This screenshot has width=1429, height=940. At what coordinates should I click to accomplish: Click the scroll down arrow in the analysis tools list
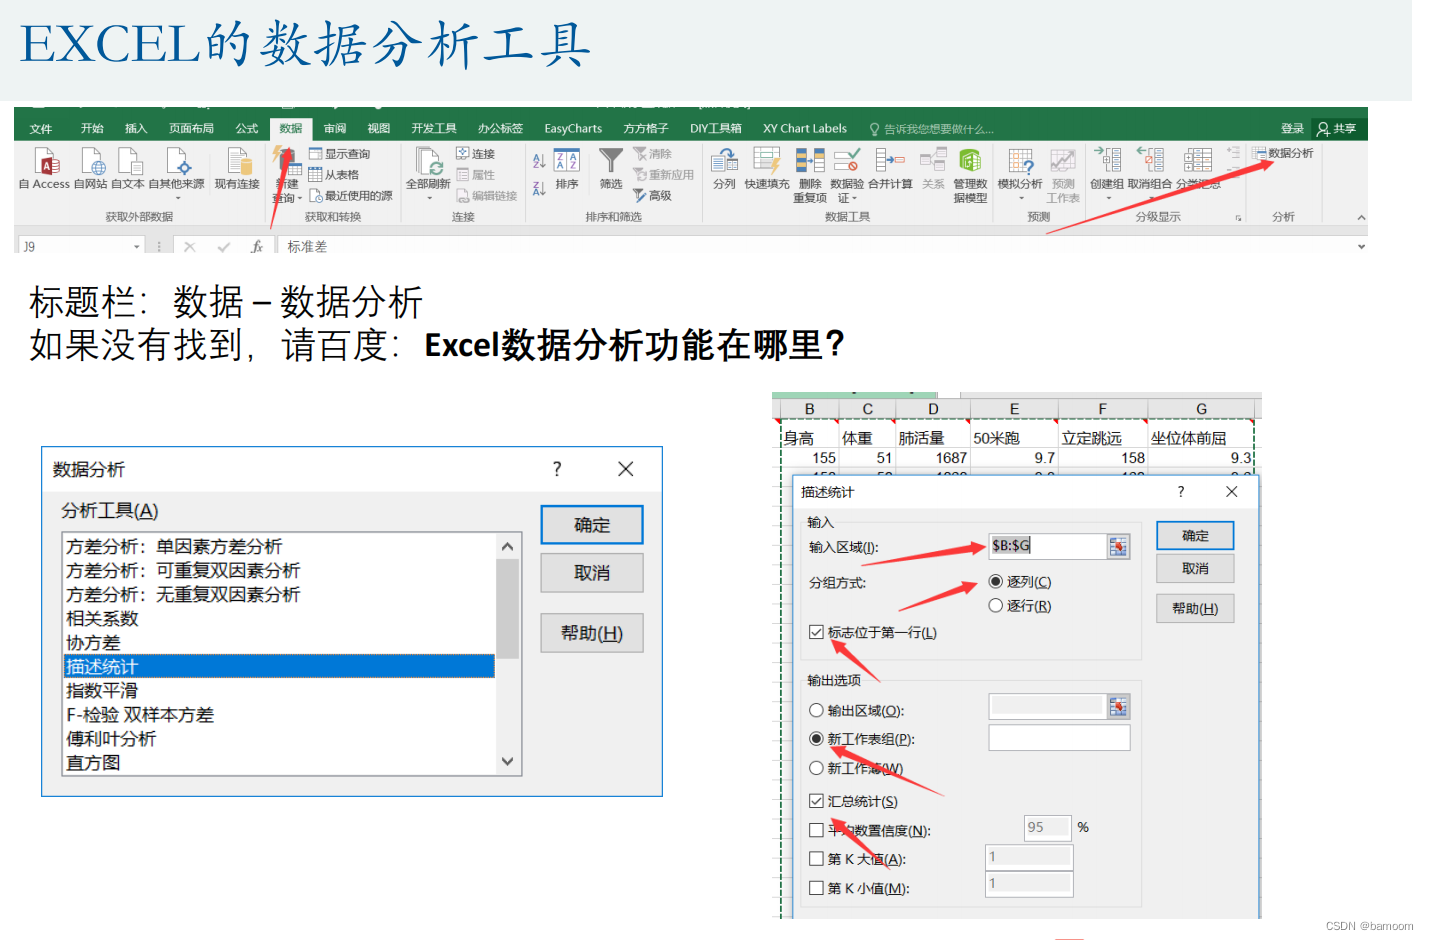tap(508, 762)
